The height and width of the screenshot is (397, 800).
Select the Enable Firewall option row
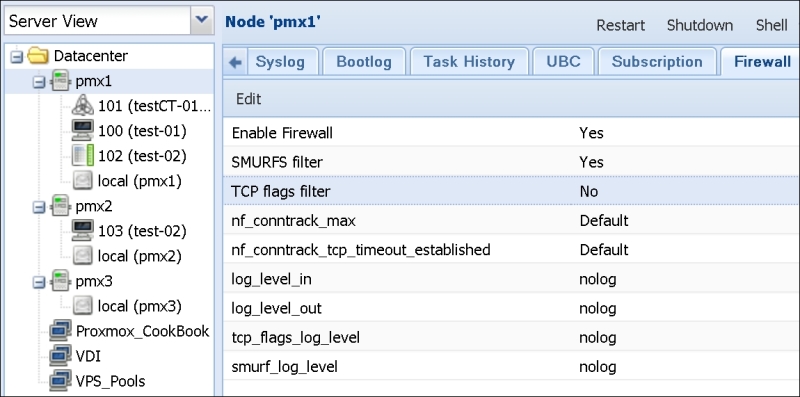[511, 133]
